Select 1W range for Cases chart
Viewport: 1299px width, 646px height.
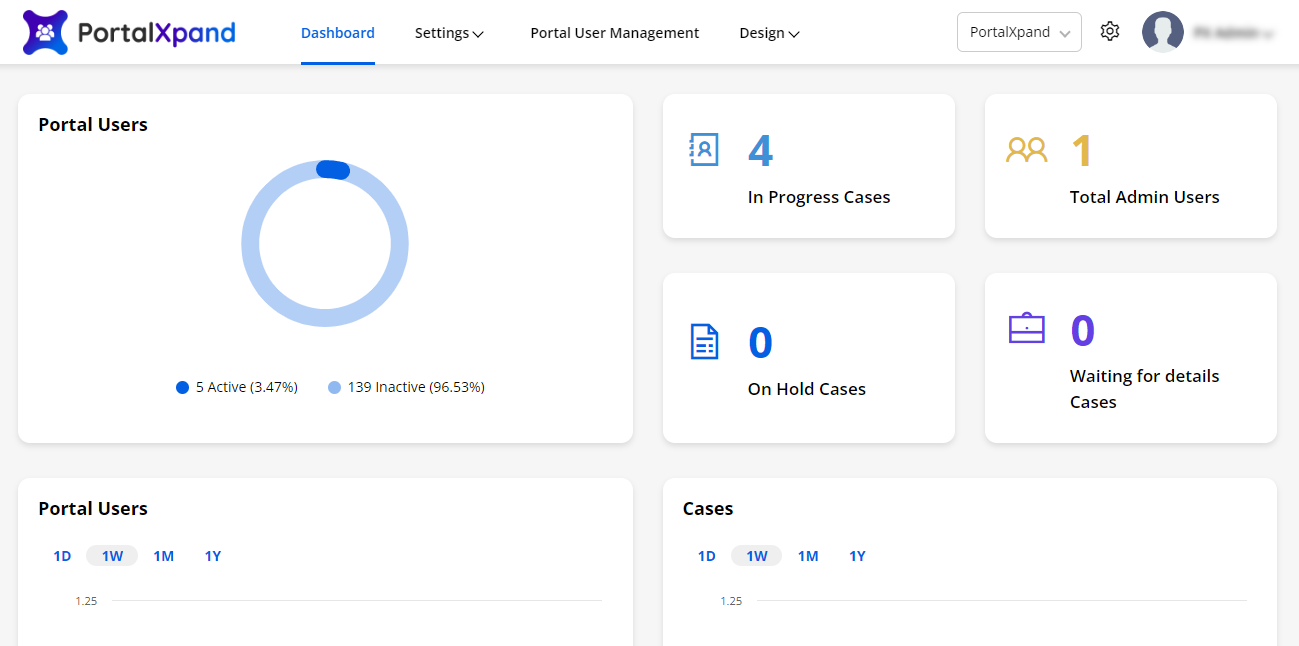tap(756, 556)
